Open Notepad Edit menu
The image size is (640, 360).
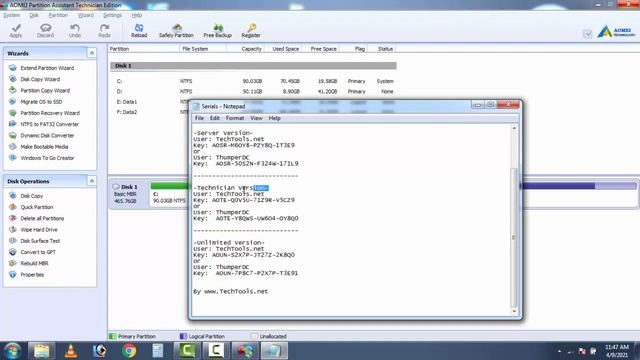click(x=215, y=118)
